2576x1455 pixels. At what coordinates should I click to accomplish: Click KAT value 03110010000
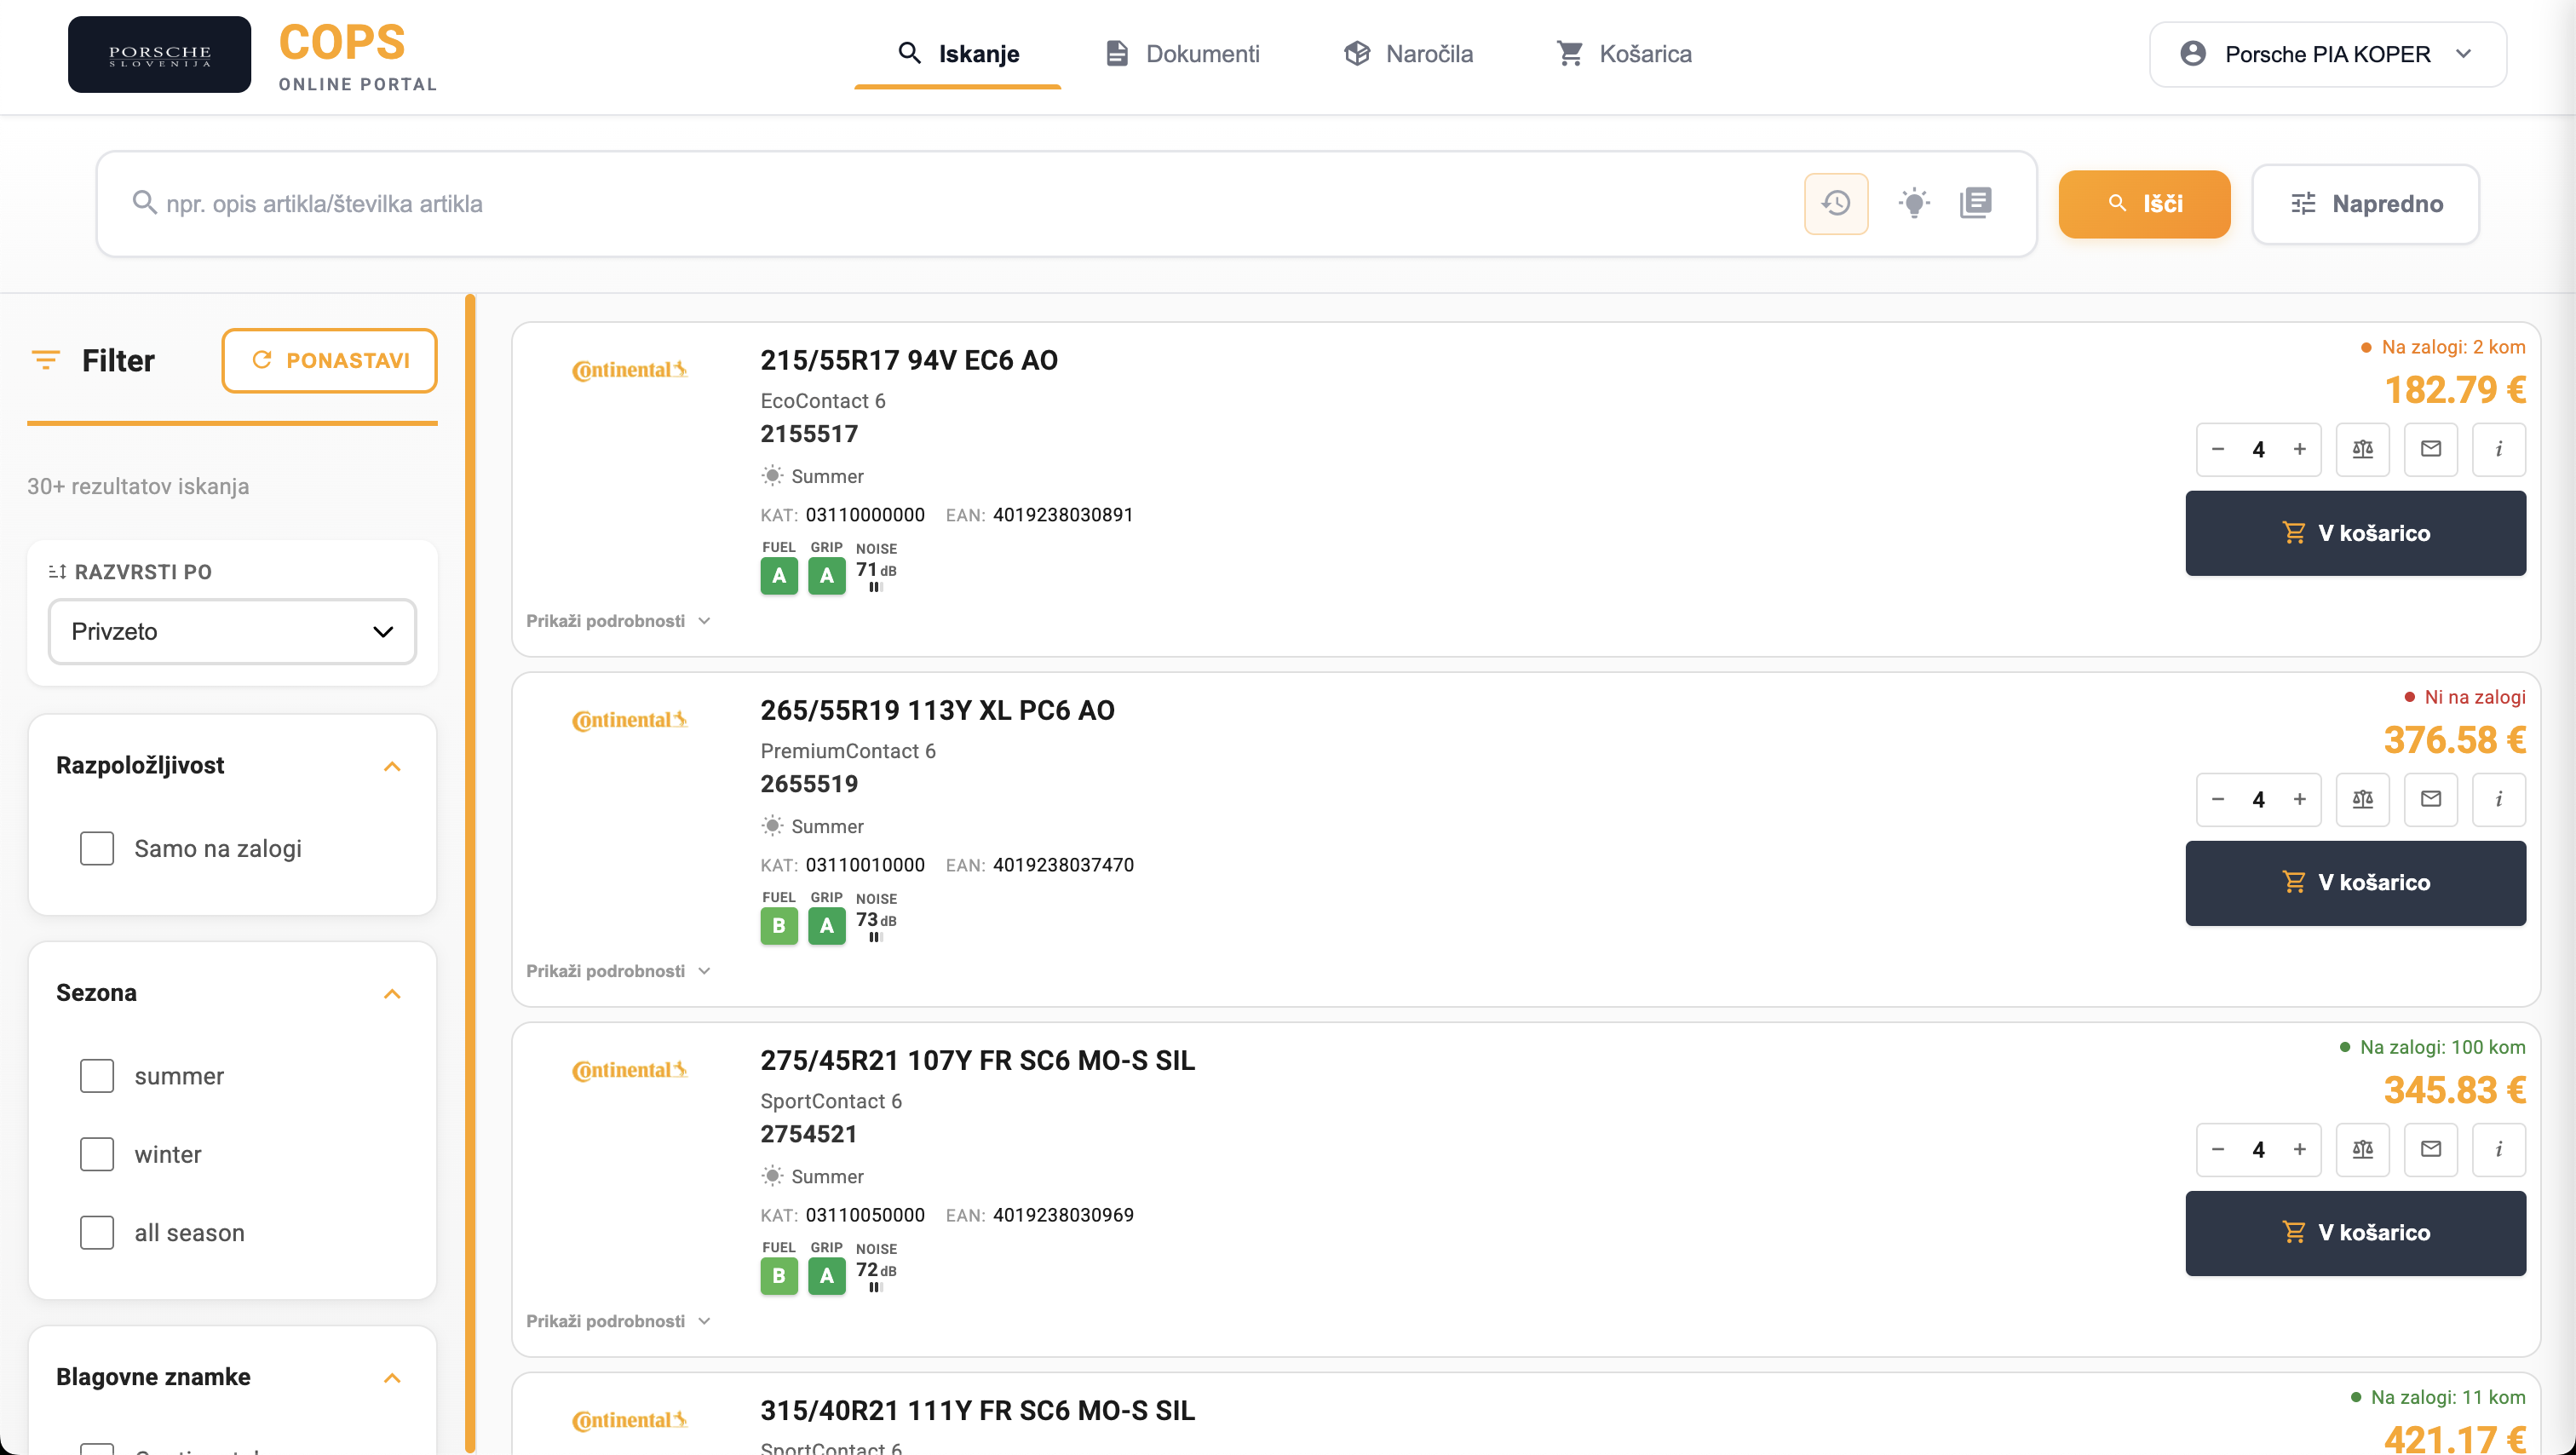click(x=864, y=865)
